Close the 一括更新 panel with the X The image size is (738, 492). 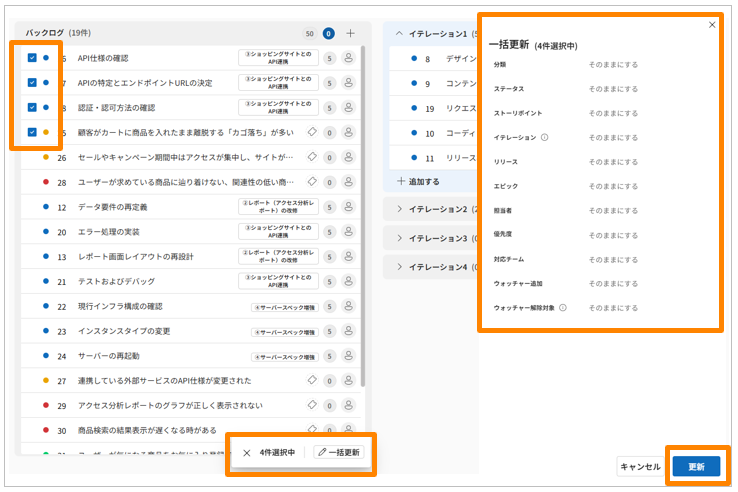click(x=712, y=25)
